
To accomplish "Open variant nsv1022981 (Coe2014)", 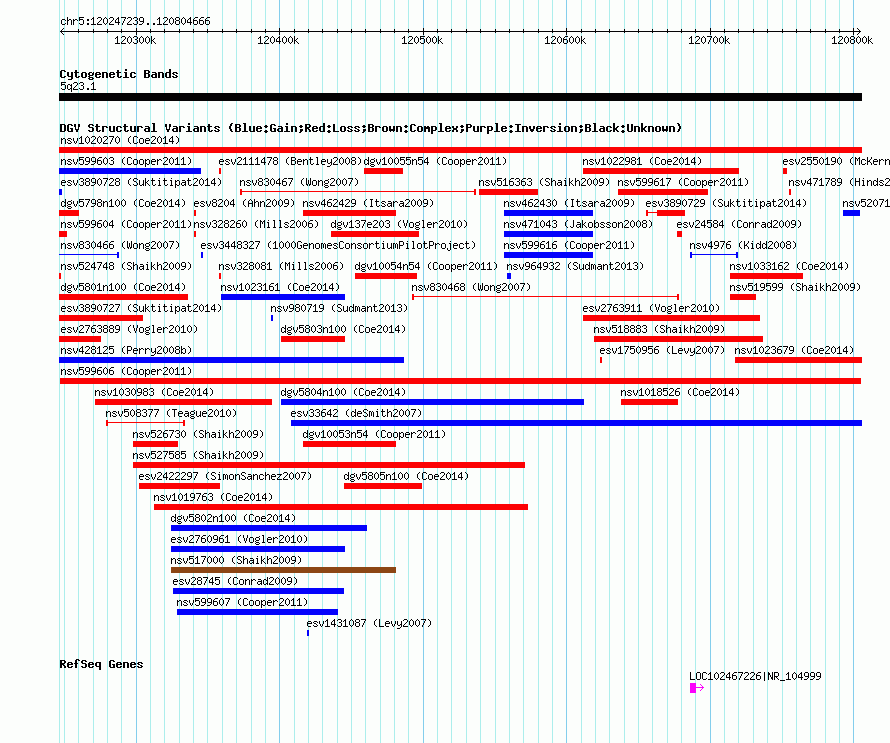I will 642,161.
